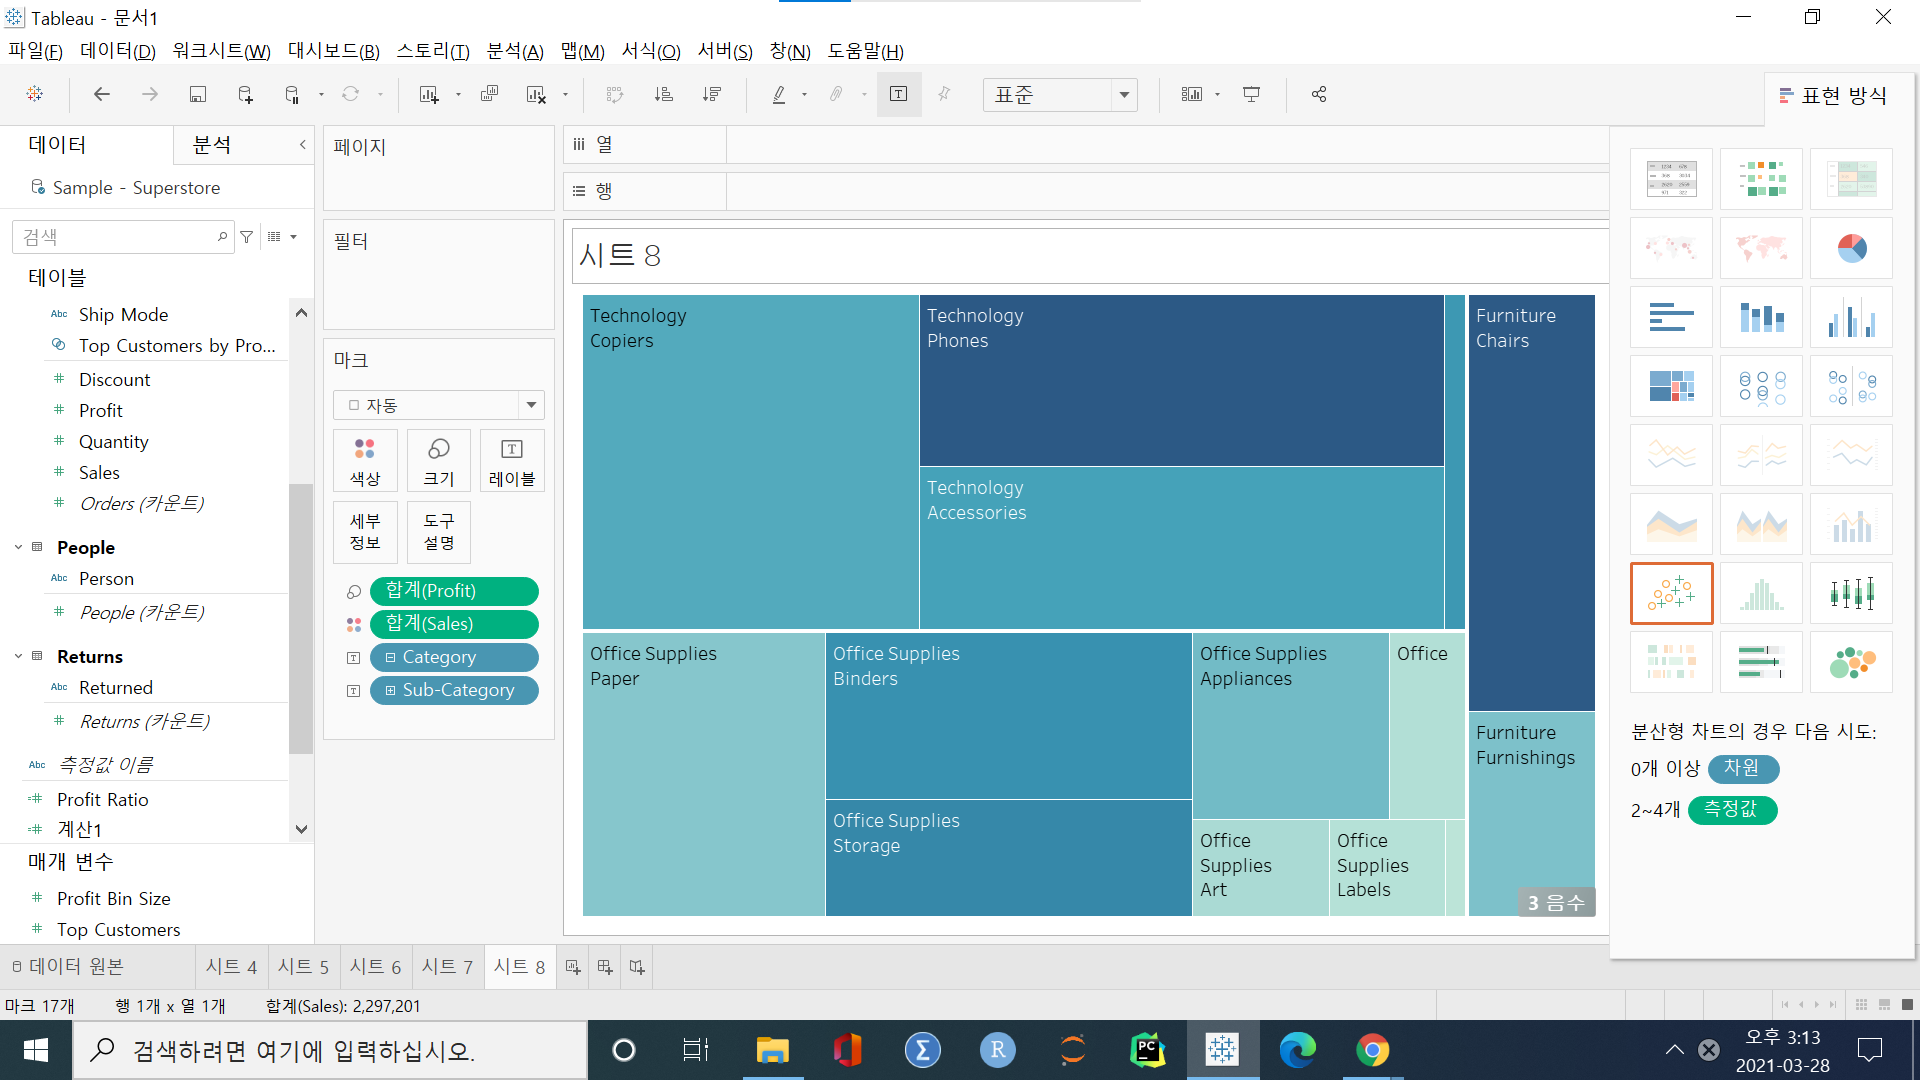The height and width of the screenshot is (1080, 1920).
Task: Click the New worksheet tab icon
Action: pyautogui.click(x=573, y=967)
